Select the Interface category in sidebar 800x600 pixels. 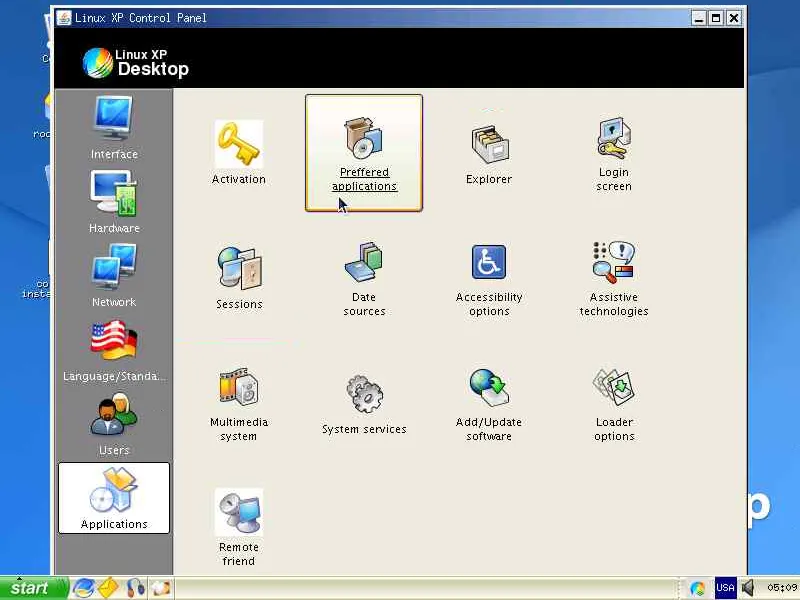click(114, 127)
